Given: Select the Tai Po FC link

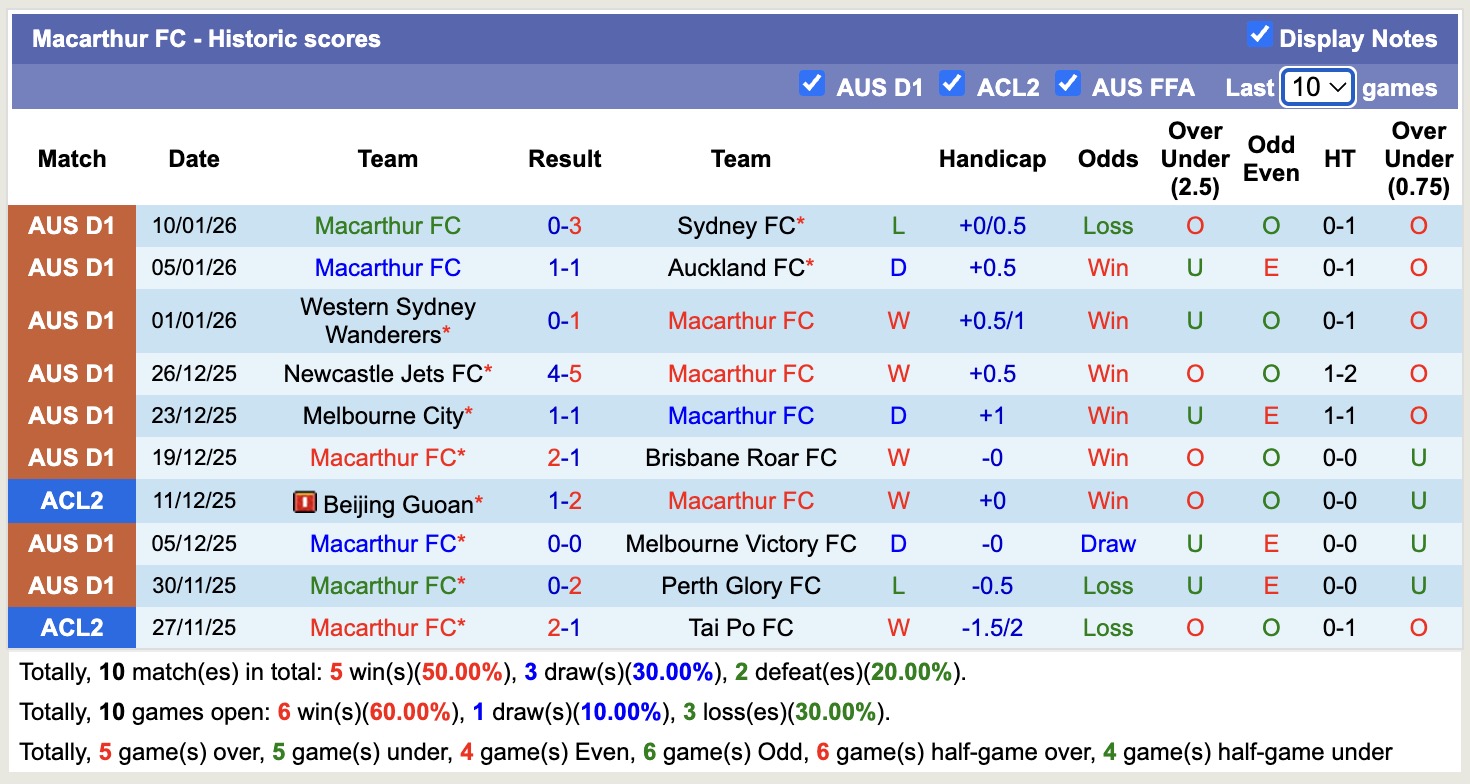Looking at the screenshot, I should 740,628.
